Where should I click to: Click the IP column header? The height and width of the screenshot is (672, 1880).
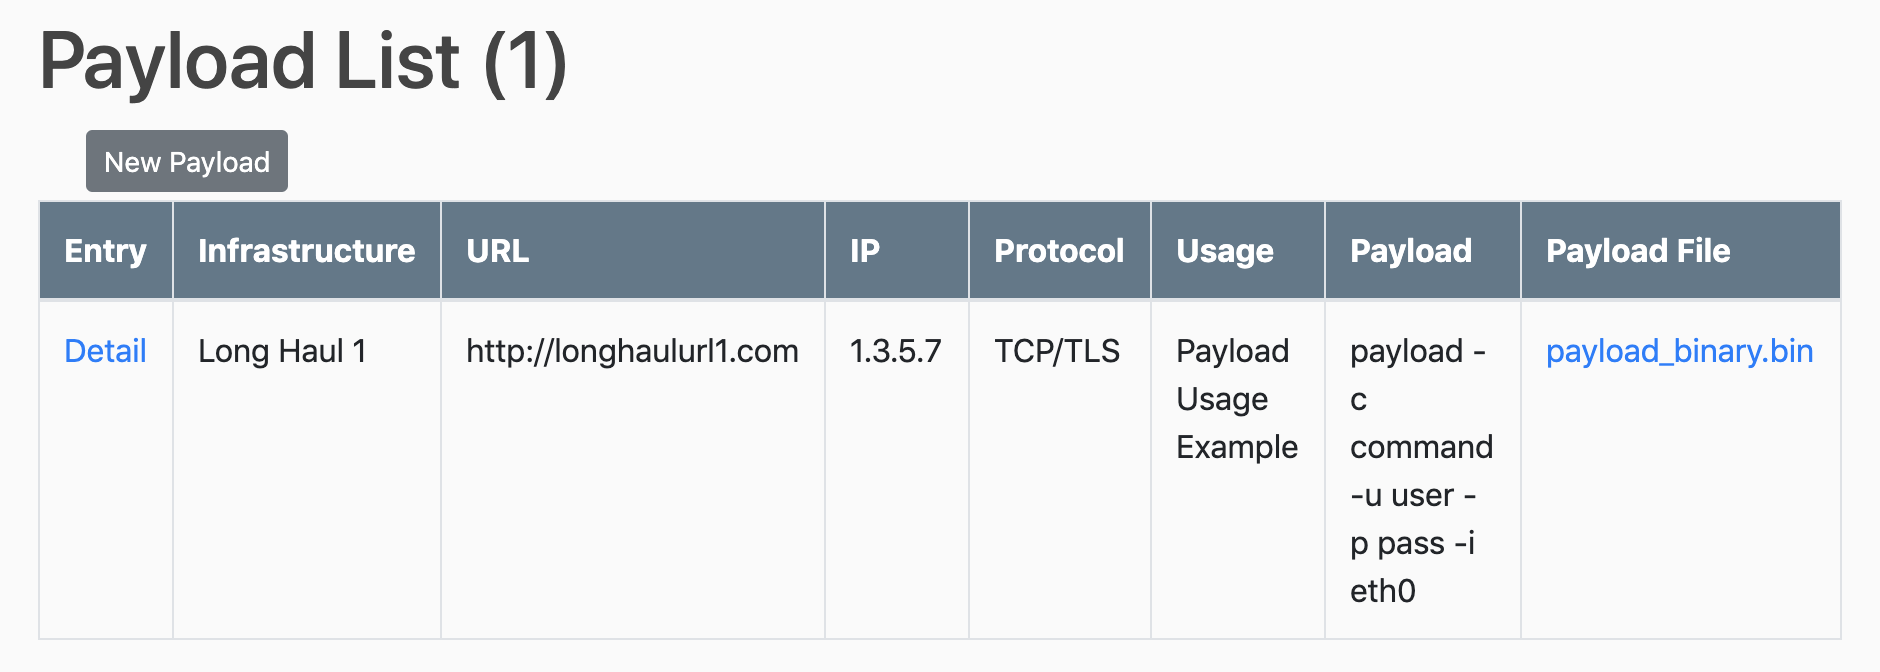pyautogui.click(x=865, y=251)
